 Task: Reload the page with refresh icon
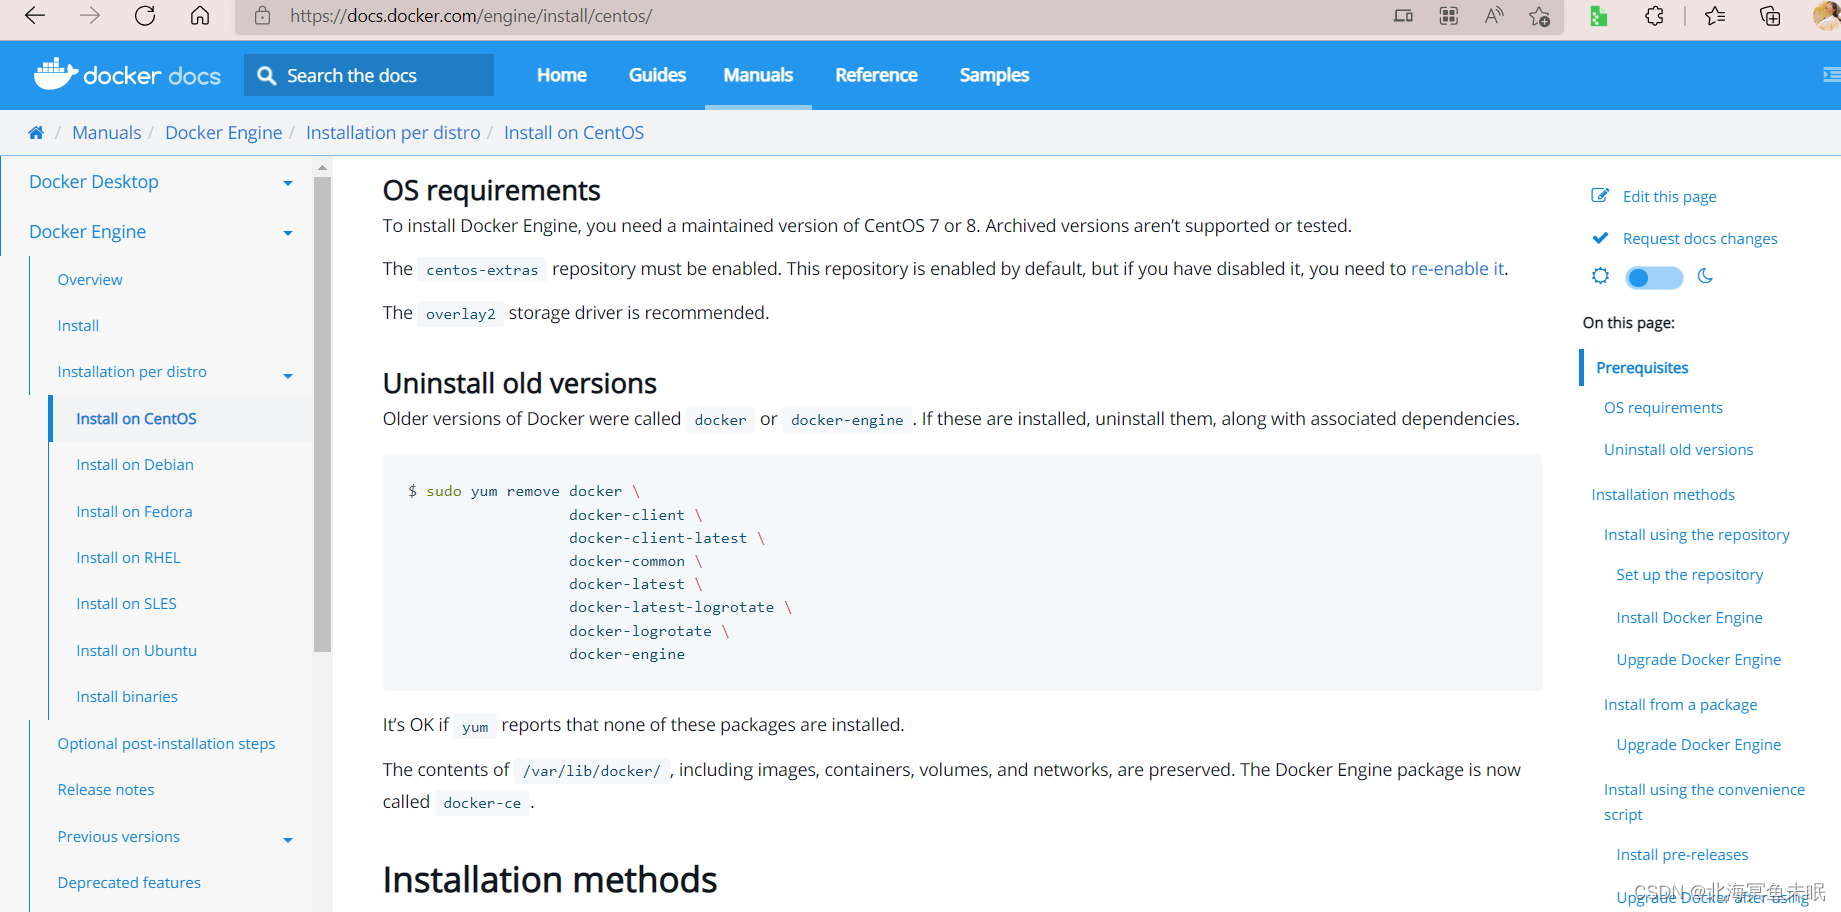coord(145,15)
